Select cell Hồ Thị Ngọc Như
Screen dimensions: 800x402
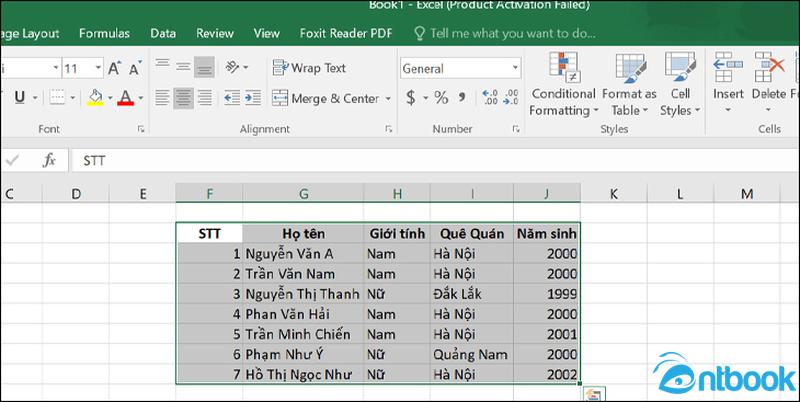tap(304, 374)
